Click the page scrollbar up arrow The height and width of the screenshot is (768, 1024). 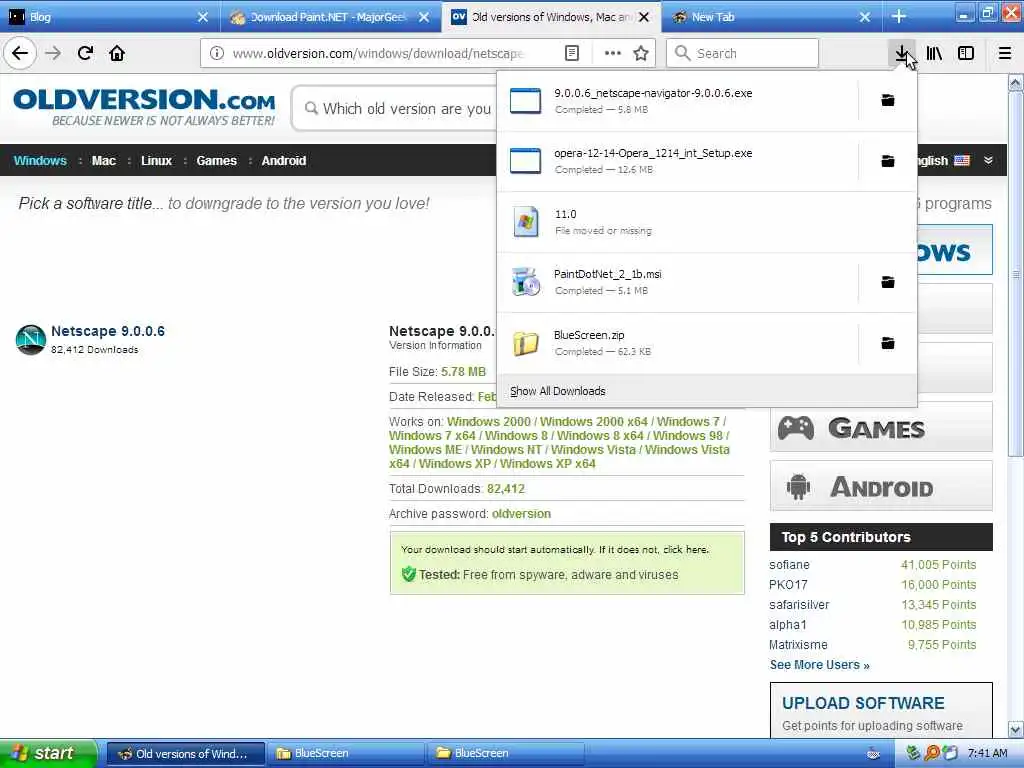point(1016,82)
